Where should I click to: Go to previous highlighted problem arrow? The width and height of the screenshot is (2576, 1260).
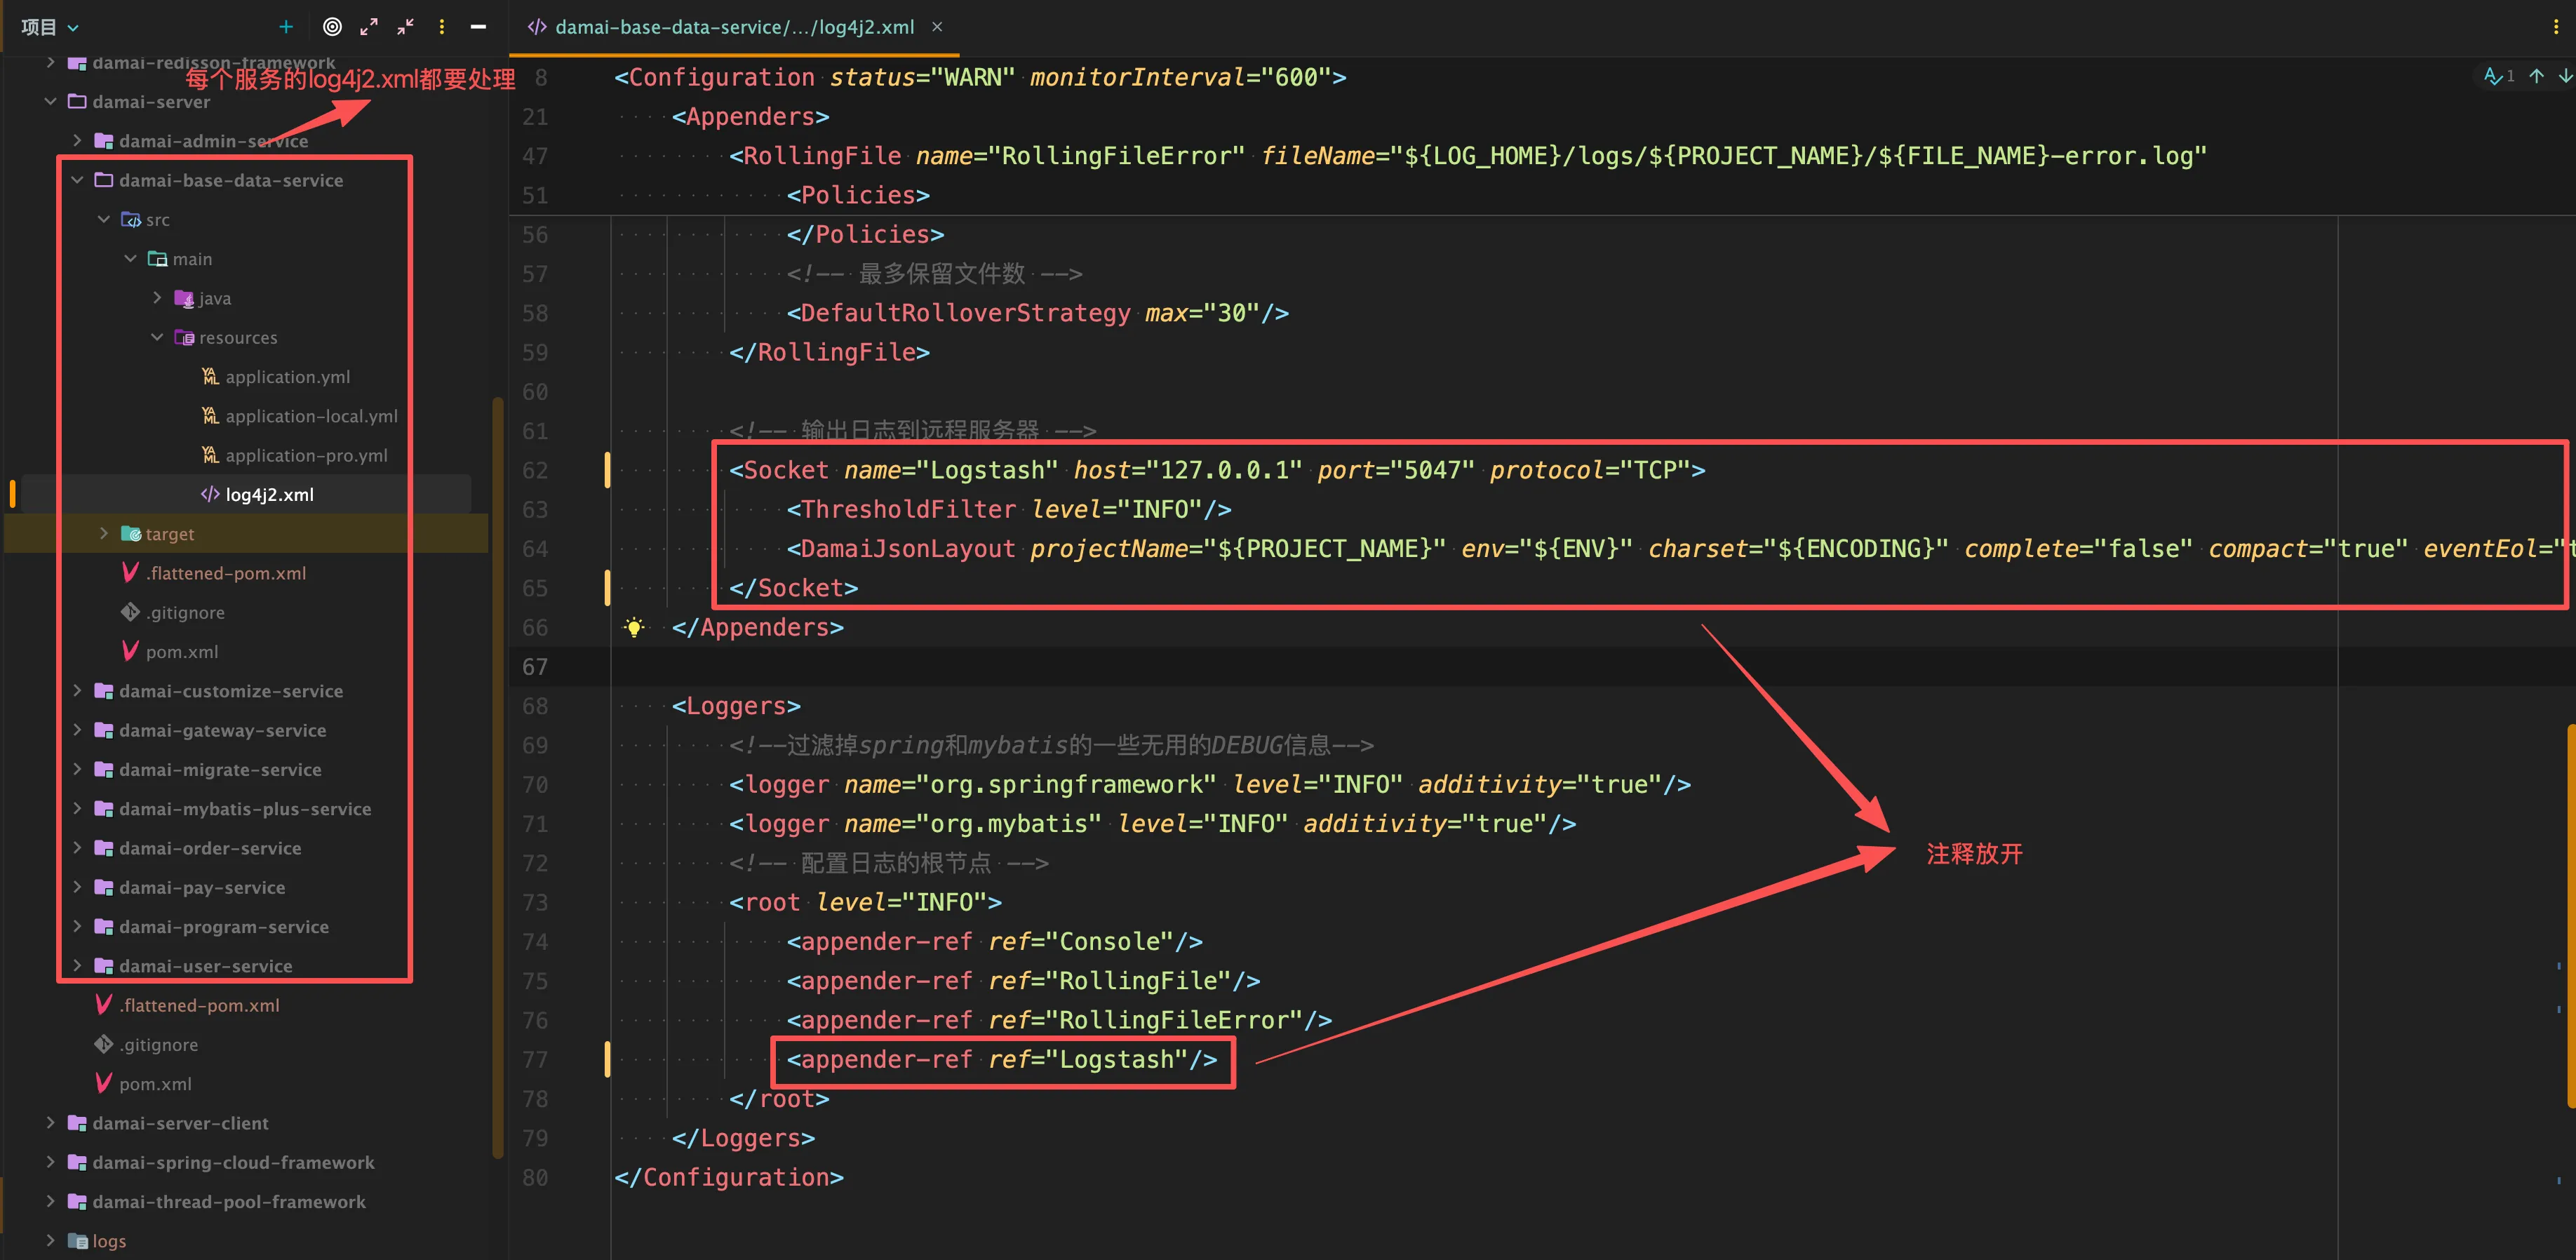coord(2537,76)
